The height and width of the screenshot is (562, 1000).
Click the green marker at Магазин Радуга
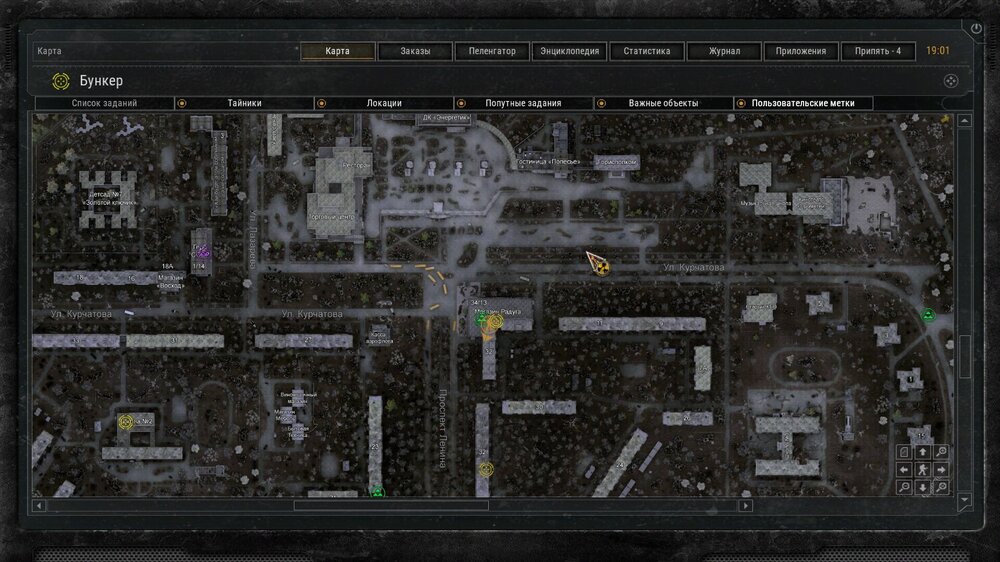coord(482,318)
